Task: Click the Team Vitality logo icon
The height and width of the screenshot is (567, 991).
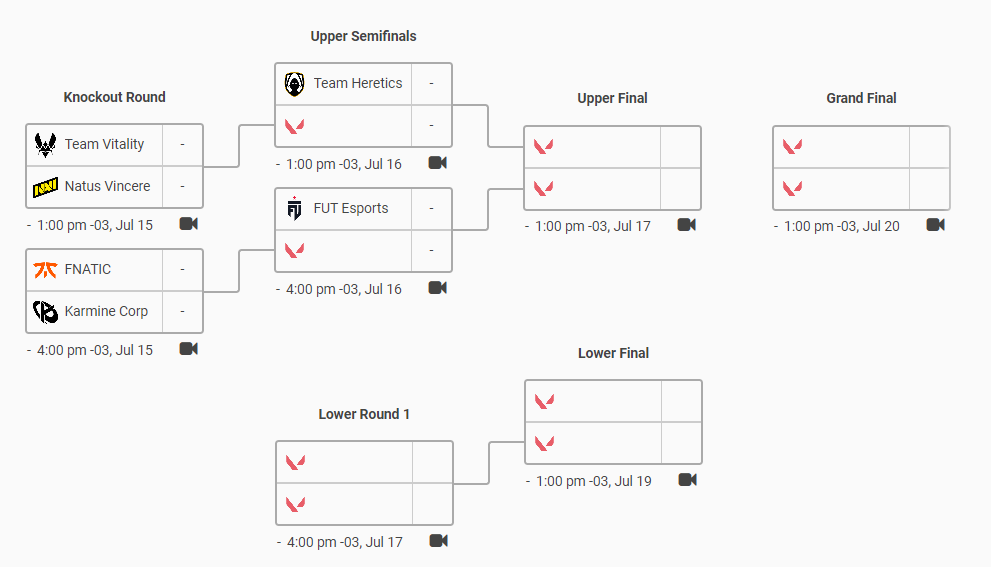Action: click(45, 145)
